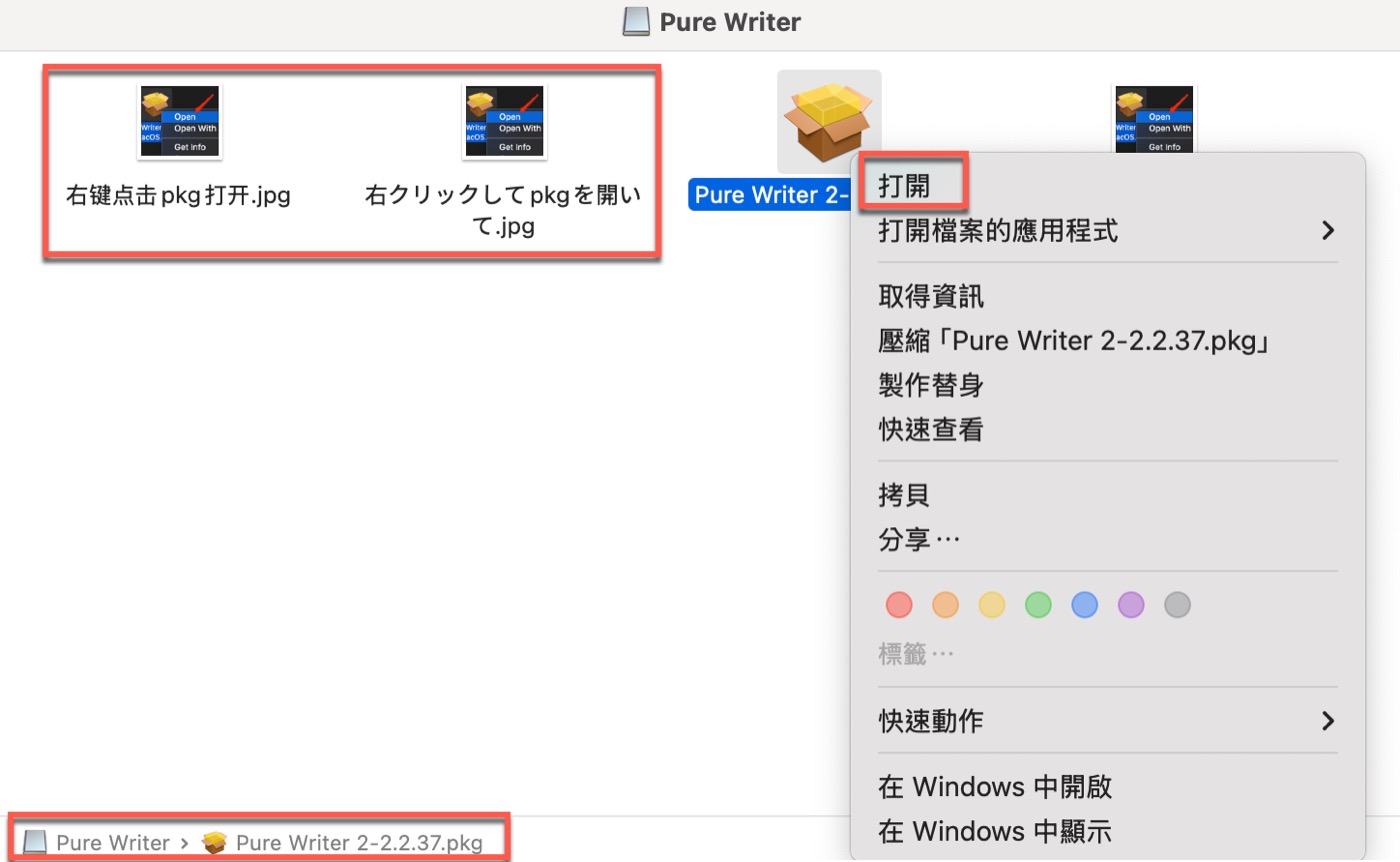
Task: Click 快速查看 to preview the package
Action: click(x=932, y=430)
